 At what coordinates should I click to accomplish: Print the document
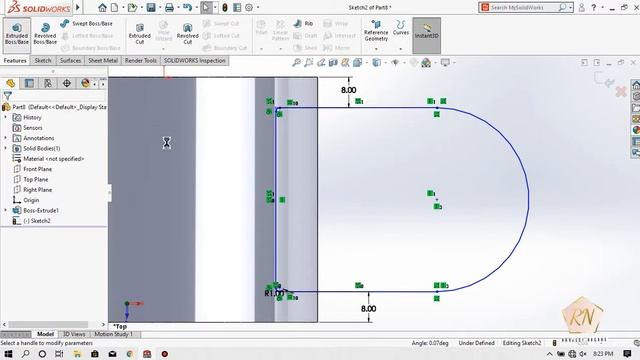tap(169, 7)
